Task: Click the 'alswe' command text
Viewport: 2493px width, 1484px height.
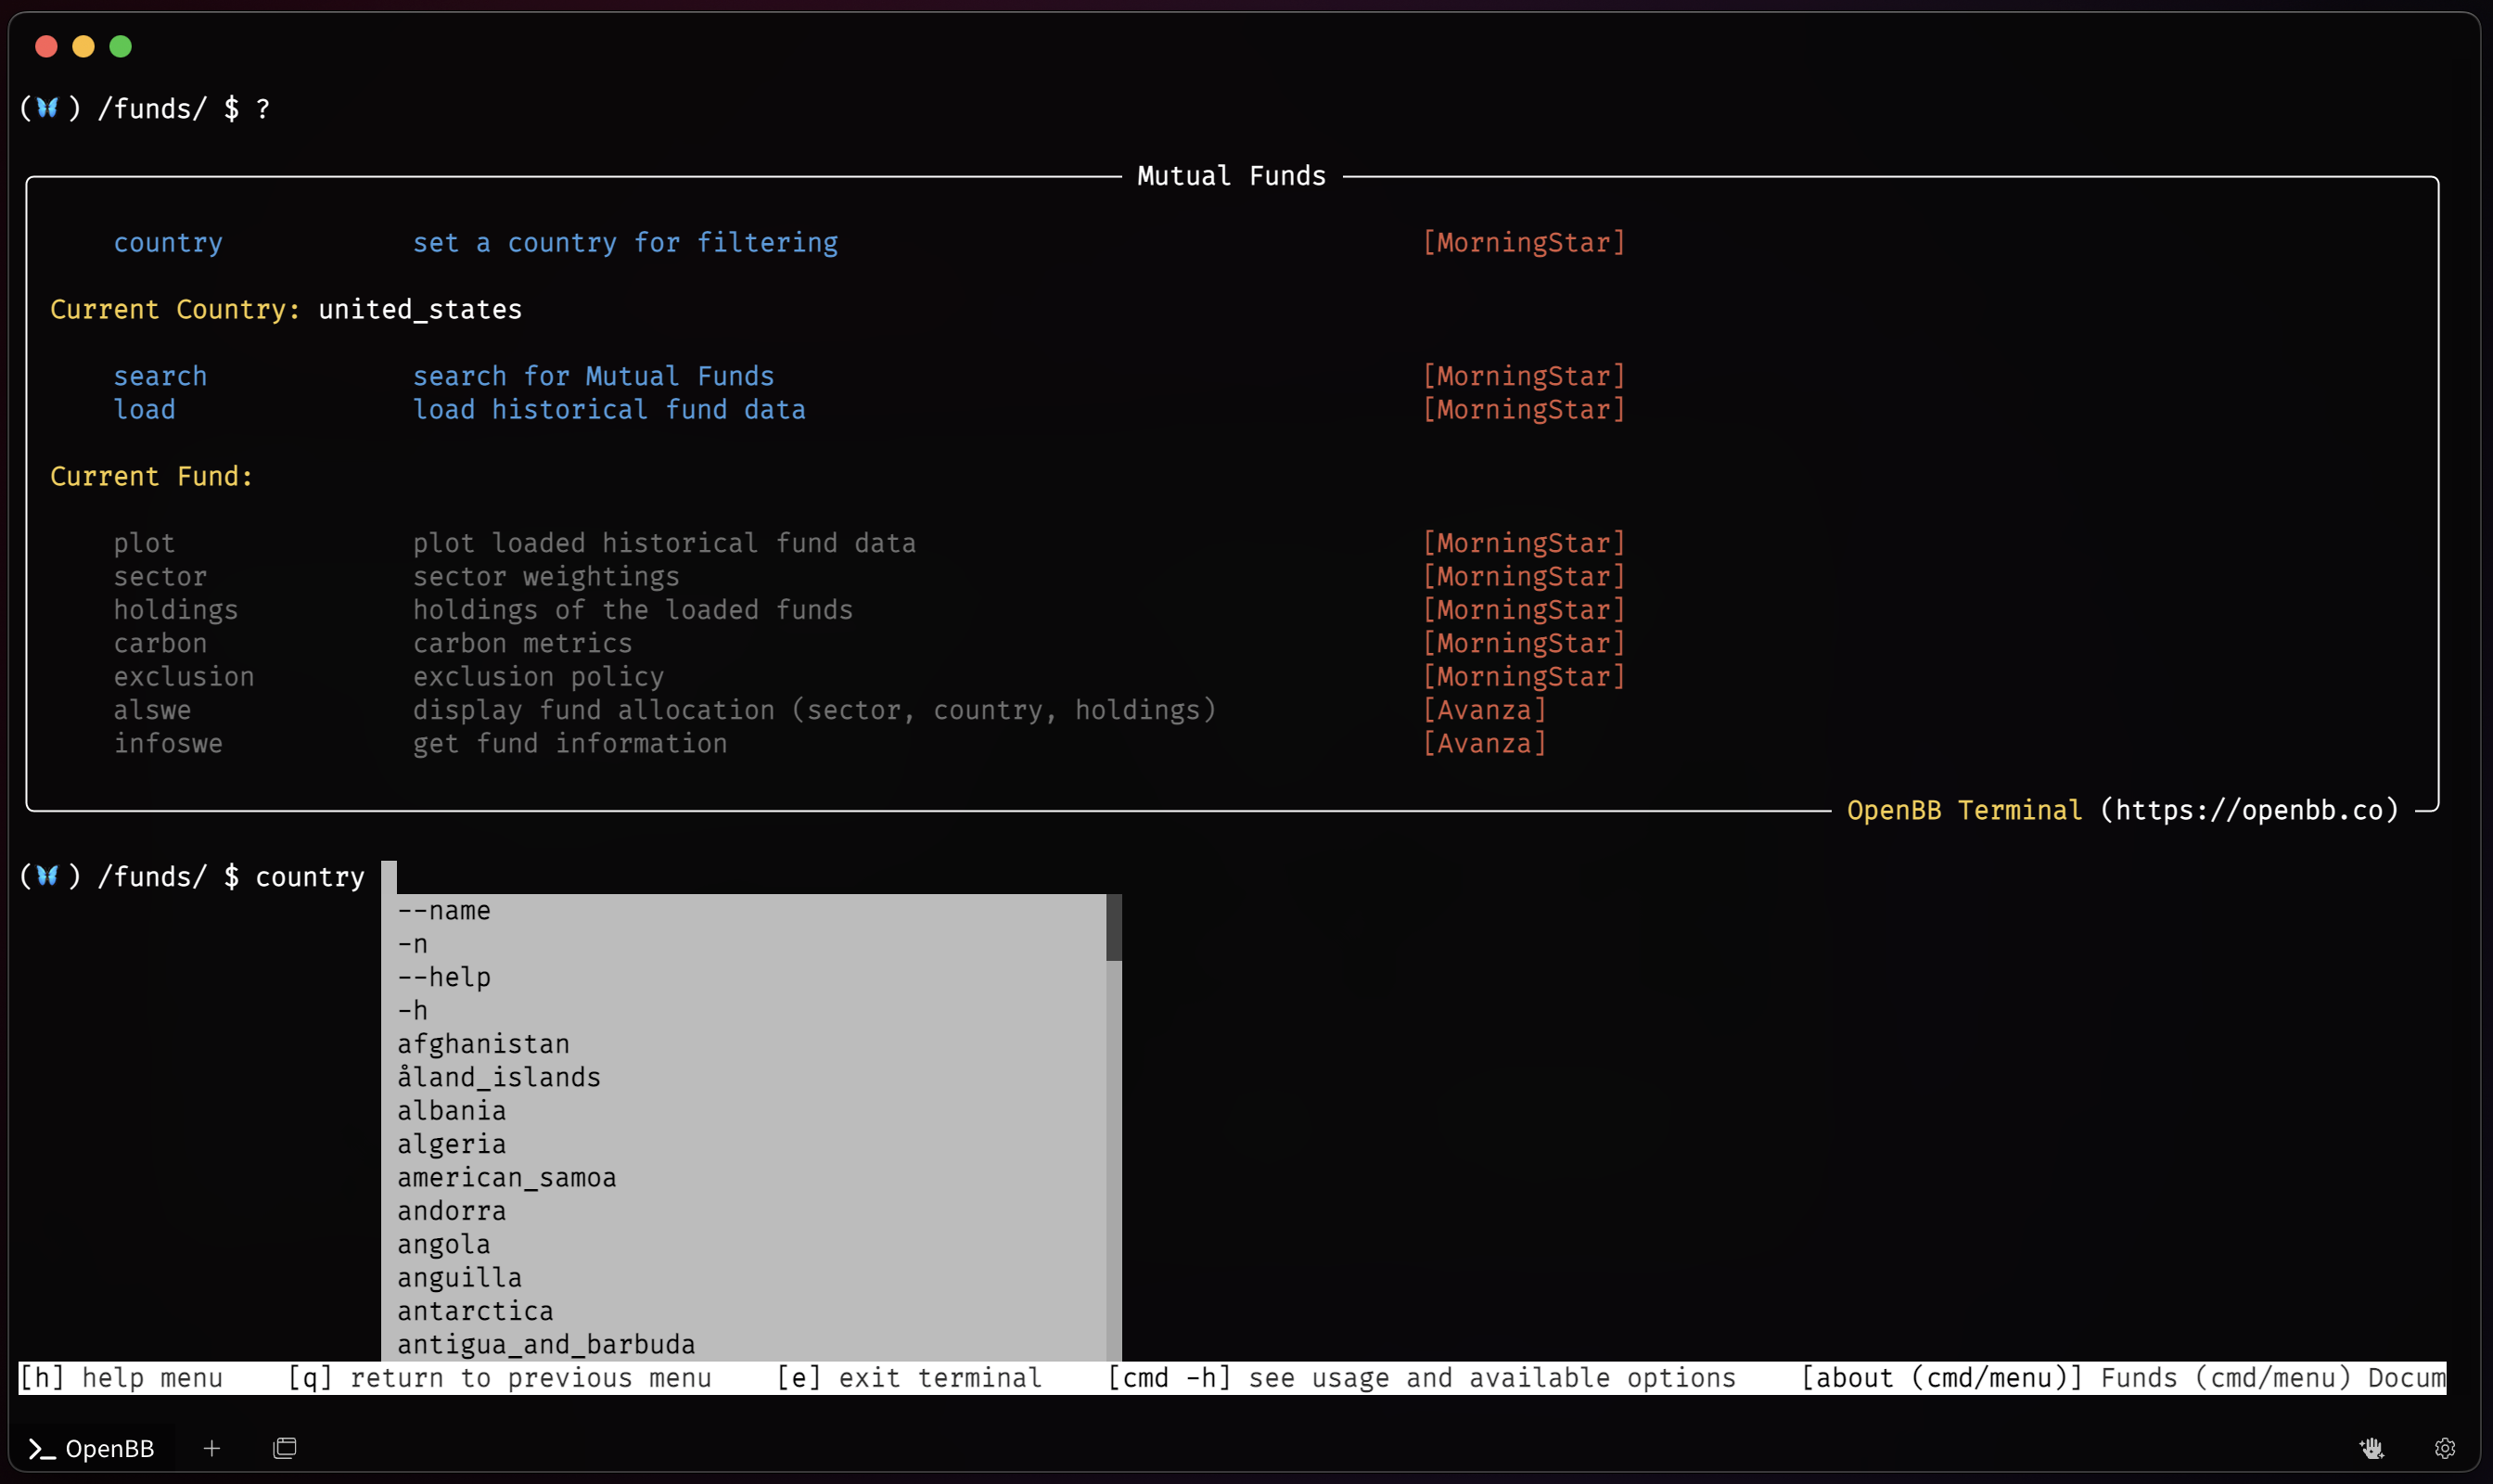Action: click(x=152, y=710)
